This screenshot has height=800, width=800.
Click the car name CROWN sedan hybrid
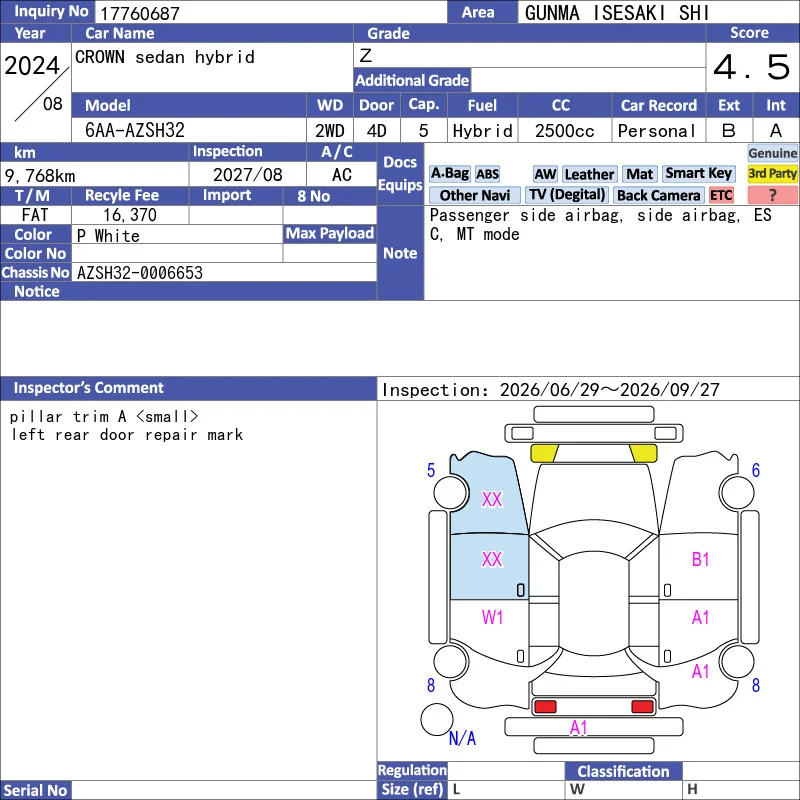coord(165,57)
